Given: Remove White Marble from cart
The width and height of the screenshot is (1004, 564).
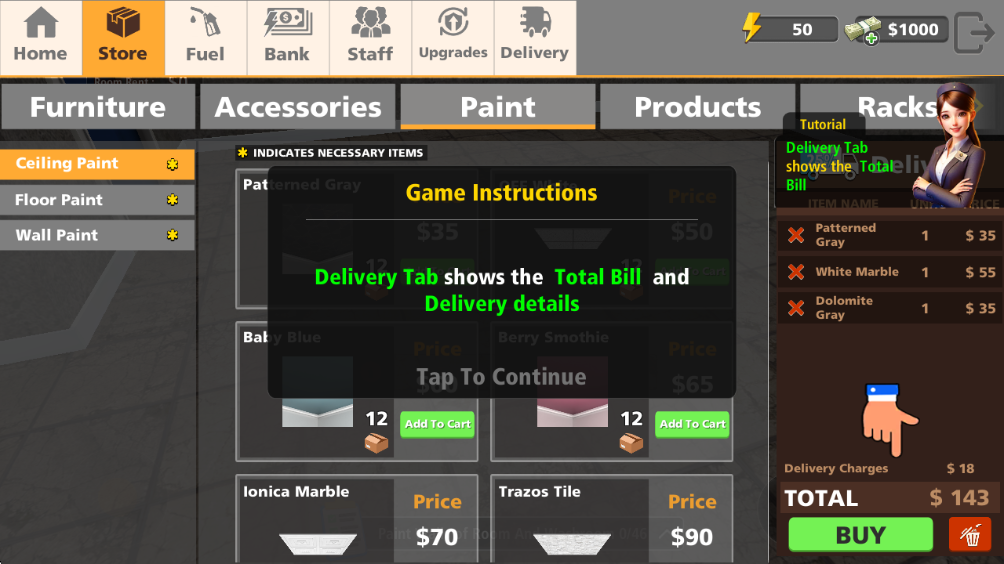Looking at the screenshot, I should [796, 272].
